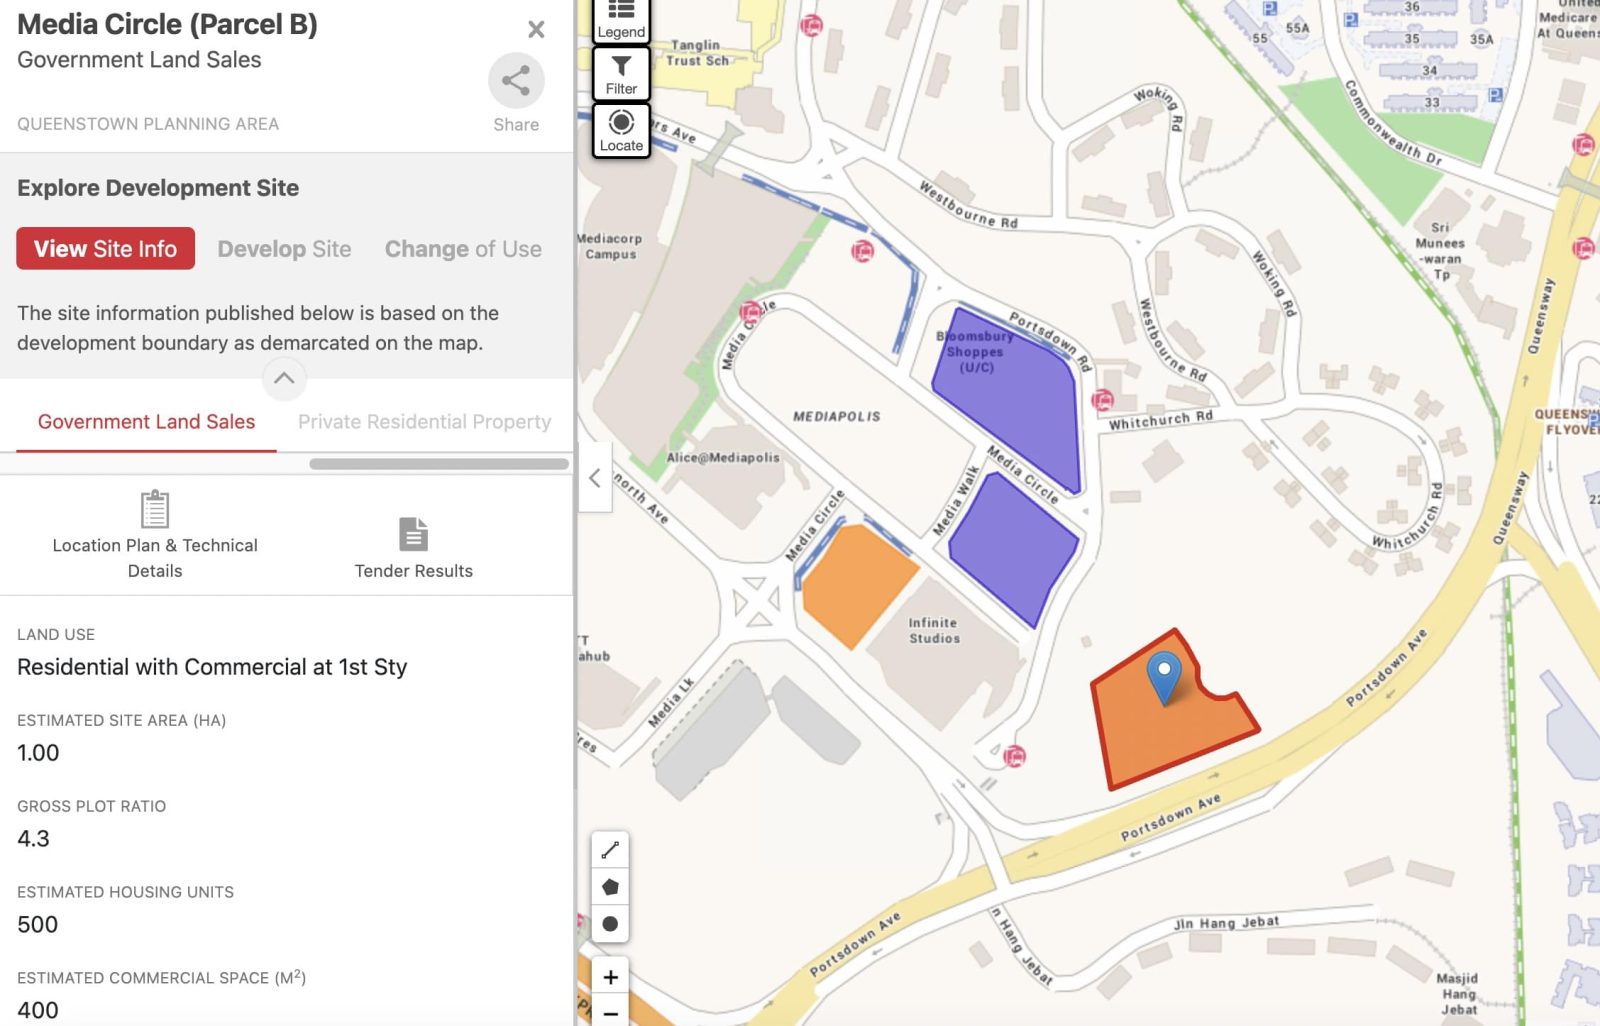1600x1026 pixels.
Task: Open the map Filter tool
Action: point(621,74)
